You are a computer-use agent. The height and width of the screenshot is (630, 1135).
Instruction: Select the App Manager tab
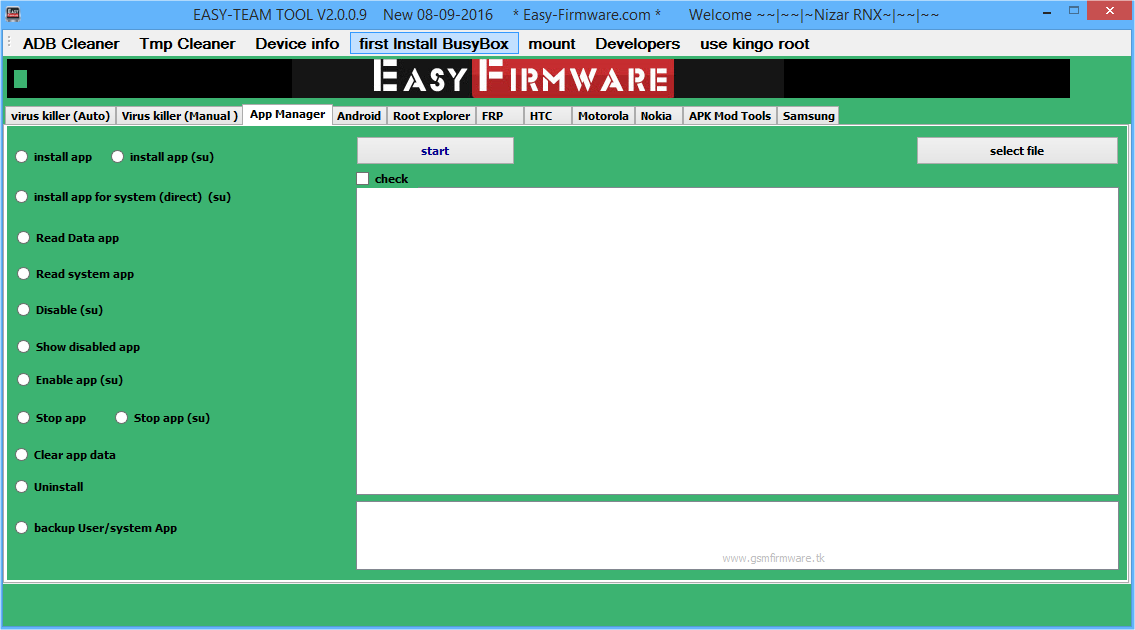[x=287, y=114]
